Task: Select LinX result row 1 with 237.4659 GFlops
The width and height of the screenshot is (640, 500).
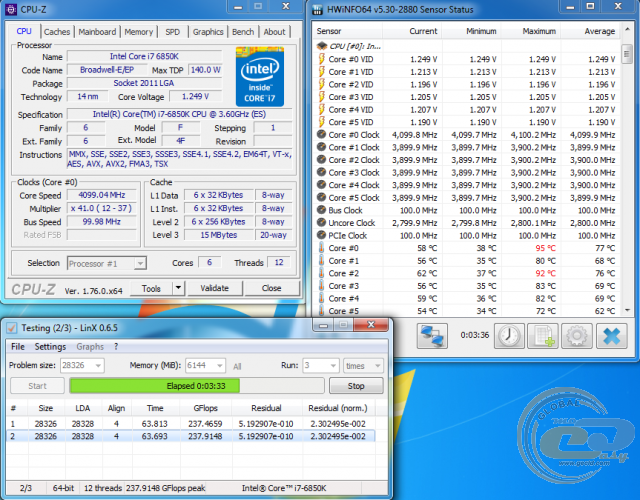Action: (x=191, y=424)
